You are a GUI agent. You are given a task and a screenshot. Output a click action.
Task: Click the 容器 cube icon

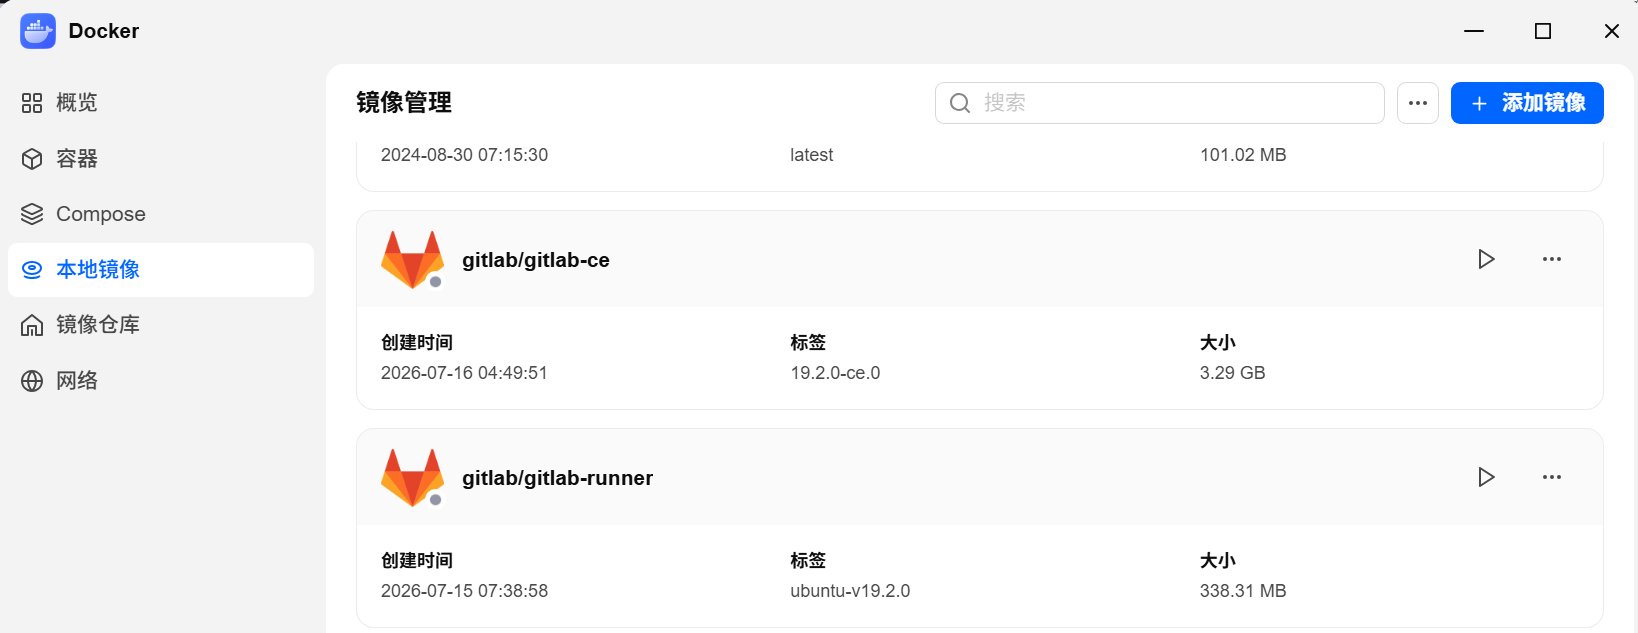32,159
